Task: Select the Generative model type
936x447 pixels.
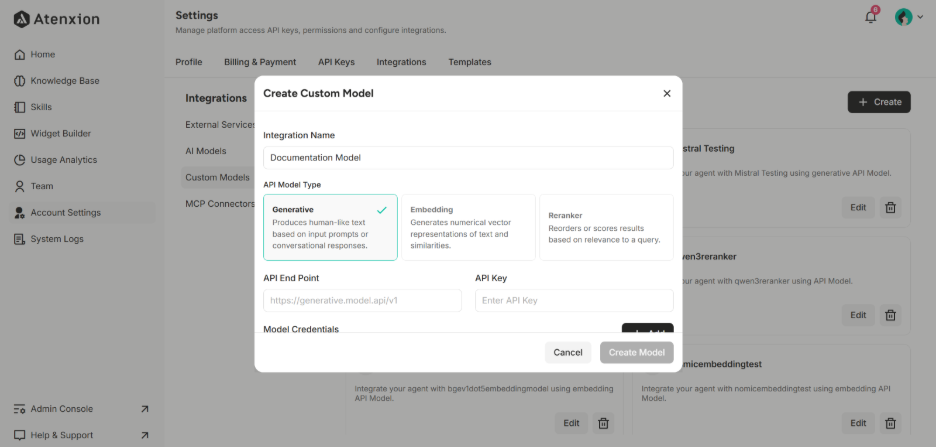Action: [330, 227]
